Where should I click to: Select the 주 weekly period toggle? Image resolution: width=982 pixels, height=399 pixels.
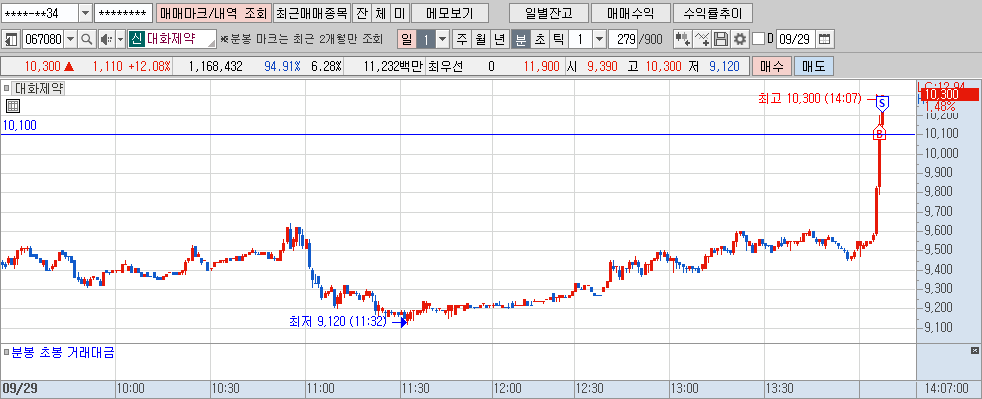click(x=462, y=39)
